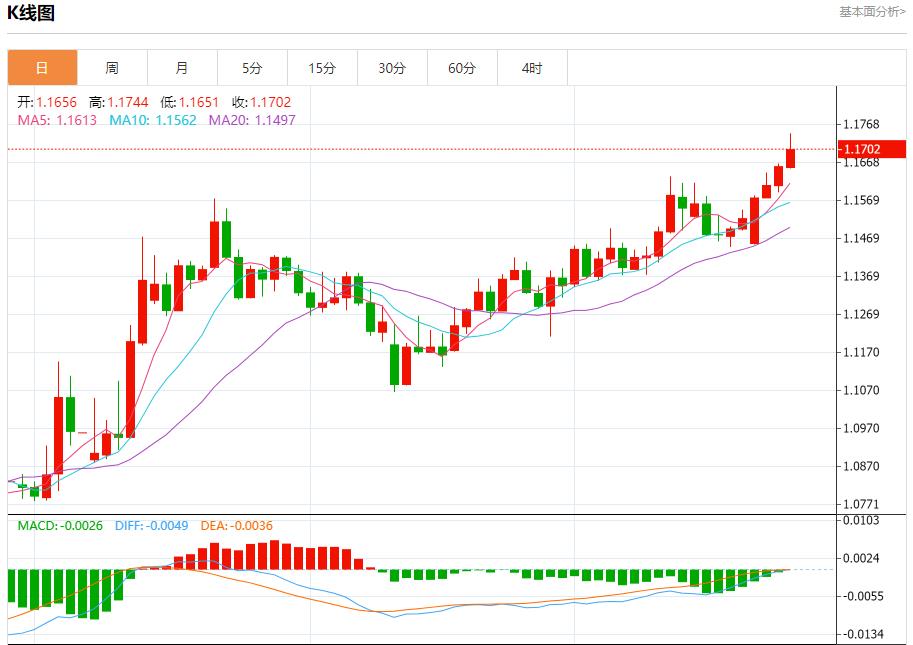913x645 pixels.
Task: Click the orange DEA value label
Action: [236, 526]
